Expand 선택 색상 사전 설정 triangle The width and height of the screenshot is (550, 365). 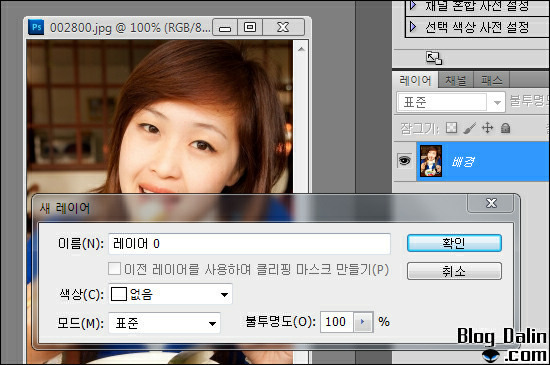click(413, 27)
